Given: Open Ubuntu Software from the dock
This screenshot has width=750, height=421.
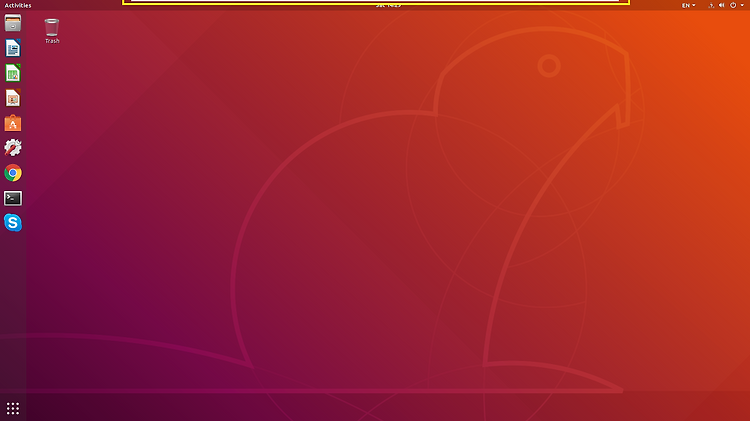Looking at the screenshot, I should click(x=13, y=123).
